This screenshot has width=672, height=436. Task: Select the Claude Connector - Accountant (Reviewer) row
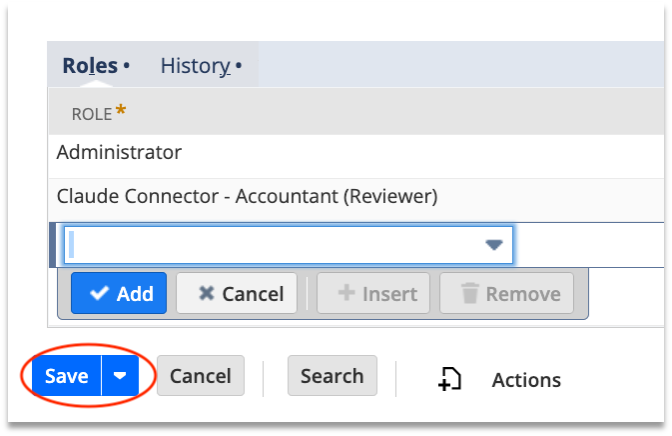click(x=357, y=196)
